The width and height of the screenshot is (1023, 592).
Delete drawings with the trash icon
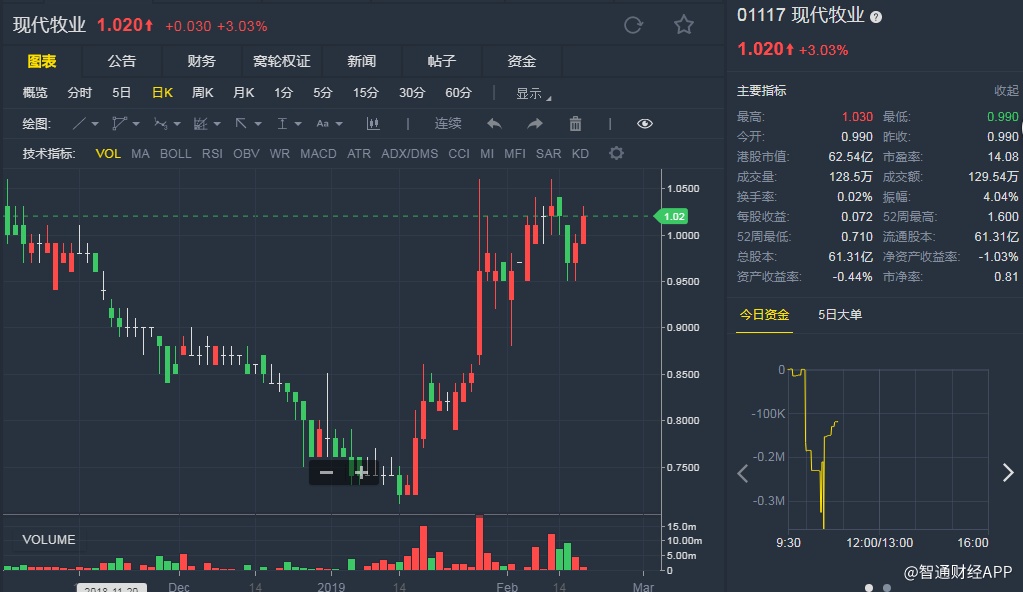coord(575,123)
